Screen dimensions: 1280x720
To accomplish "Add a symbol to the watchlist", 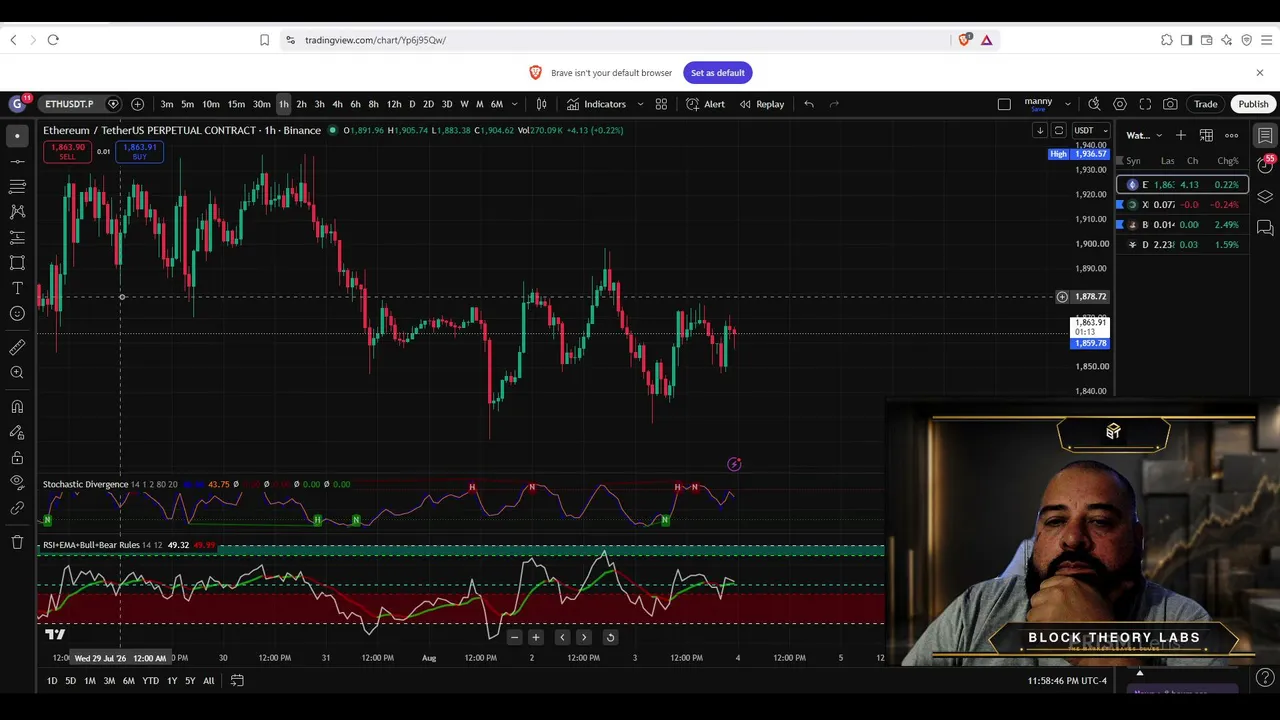I will tap(1181, 135).
